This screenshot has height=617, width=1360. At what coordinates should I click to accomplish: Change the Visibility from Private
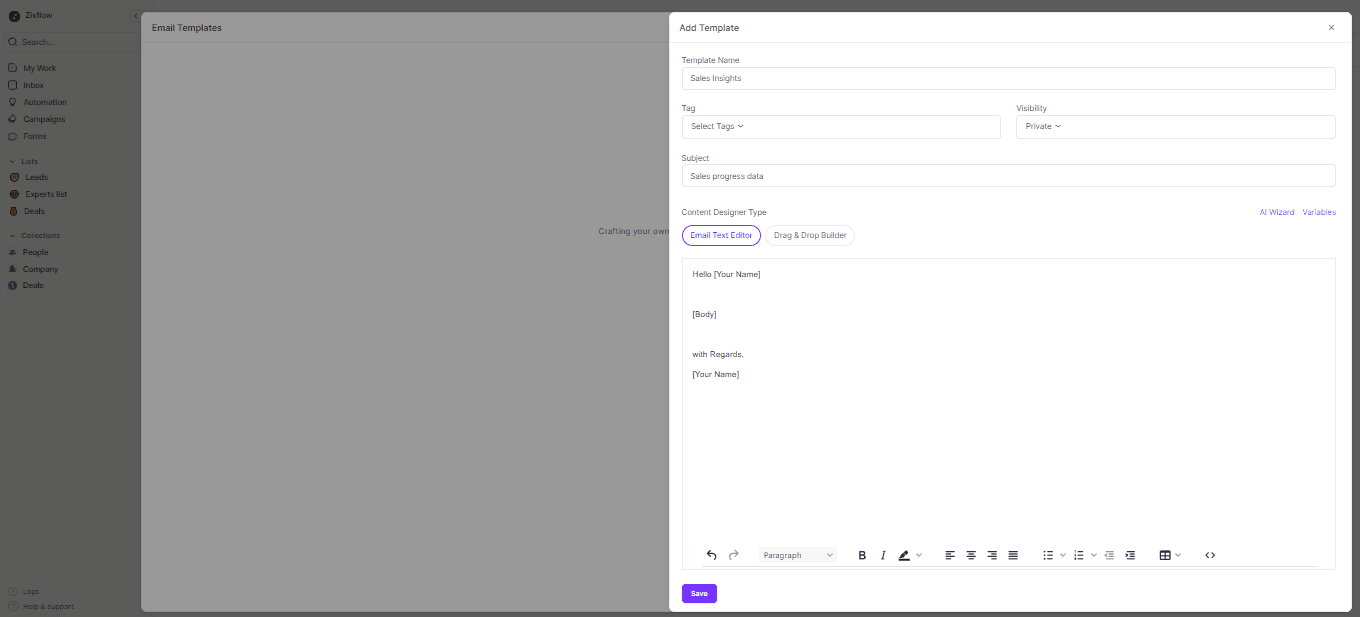[1041, 126]
